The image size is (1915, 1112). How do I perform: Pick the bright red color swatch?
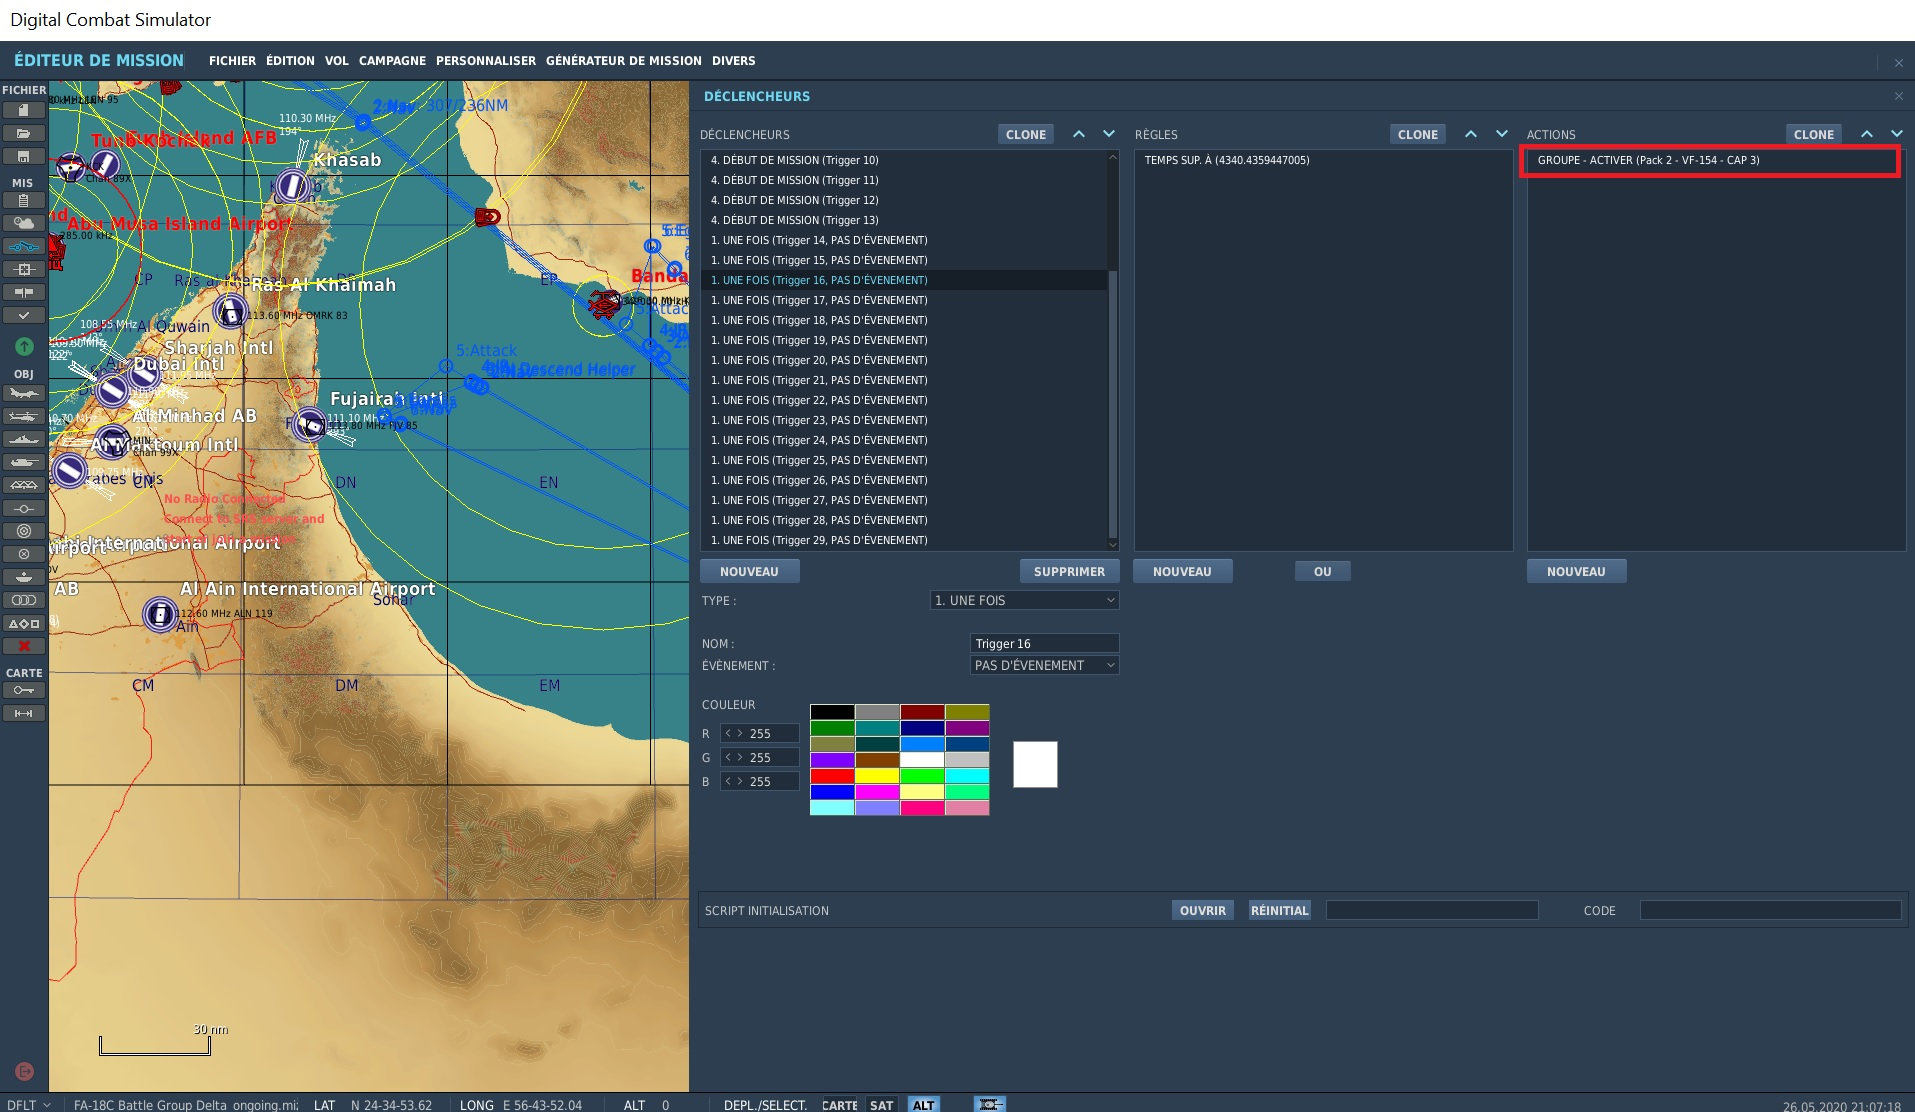pyautogui.click(x=832, y=776)
